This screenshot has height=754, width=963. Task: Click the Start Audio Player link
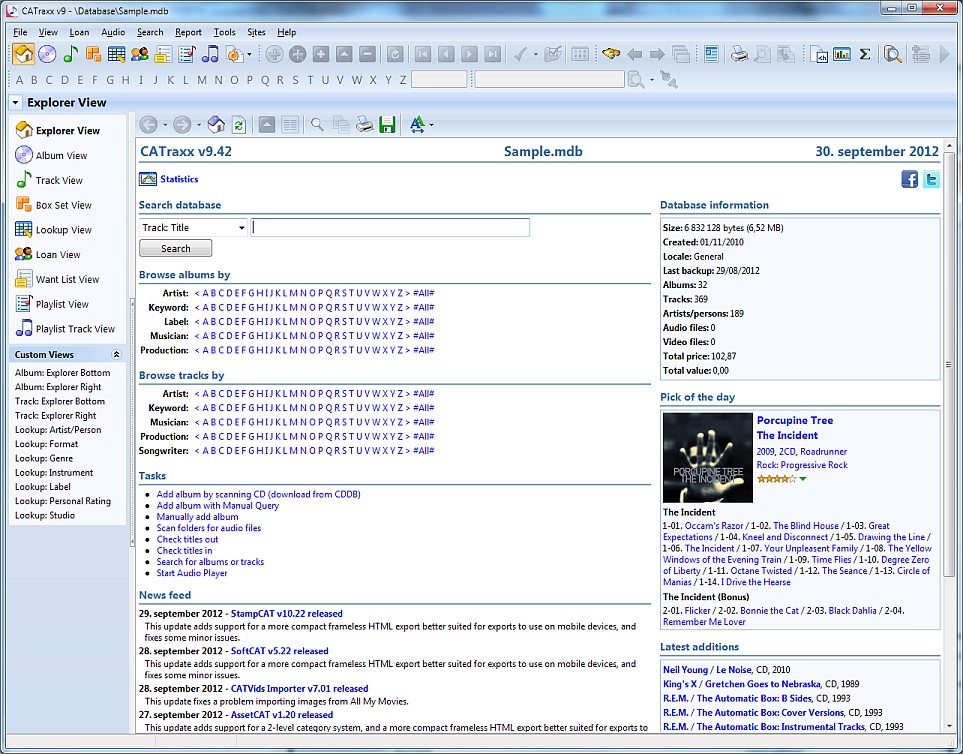pos(192,573)
